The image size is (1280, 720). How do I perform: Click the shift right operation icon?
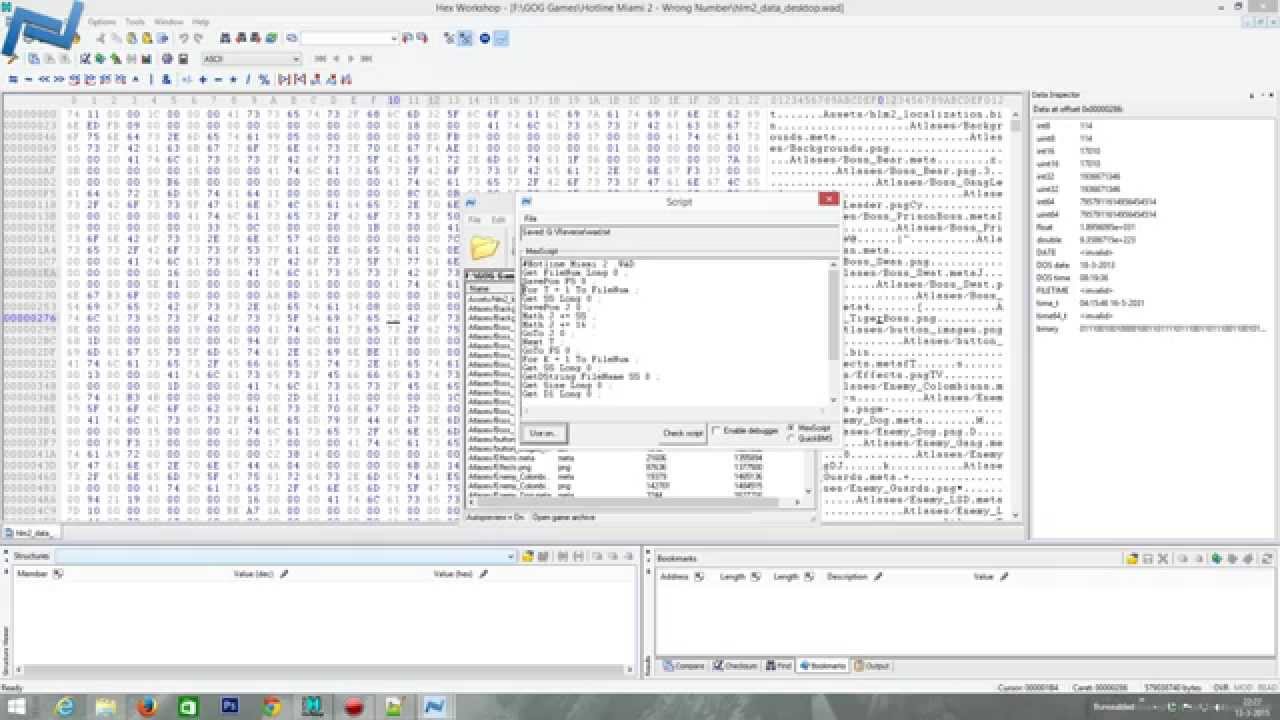click(59, 79)
